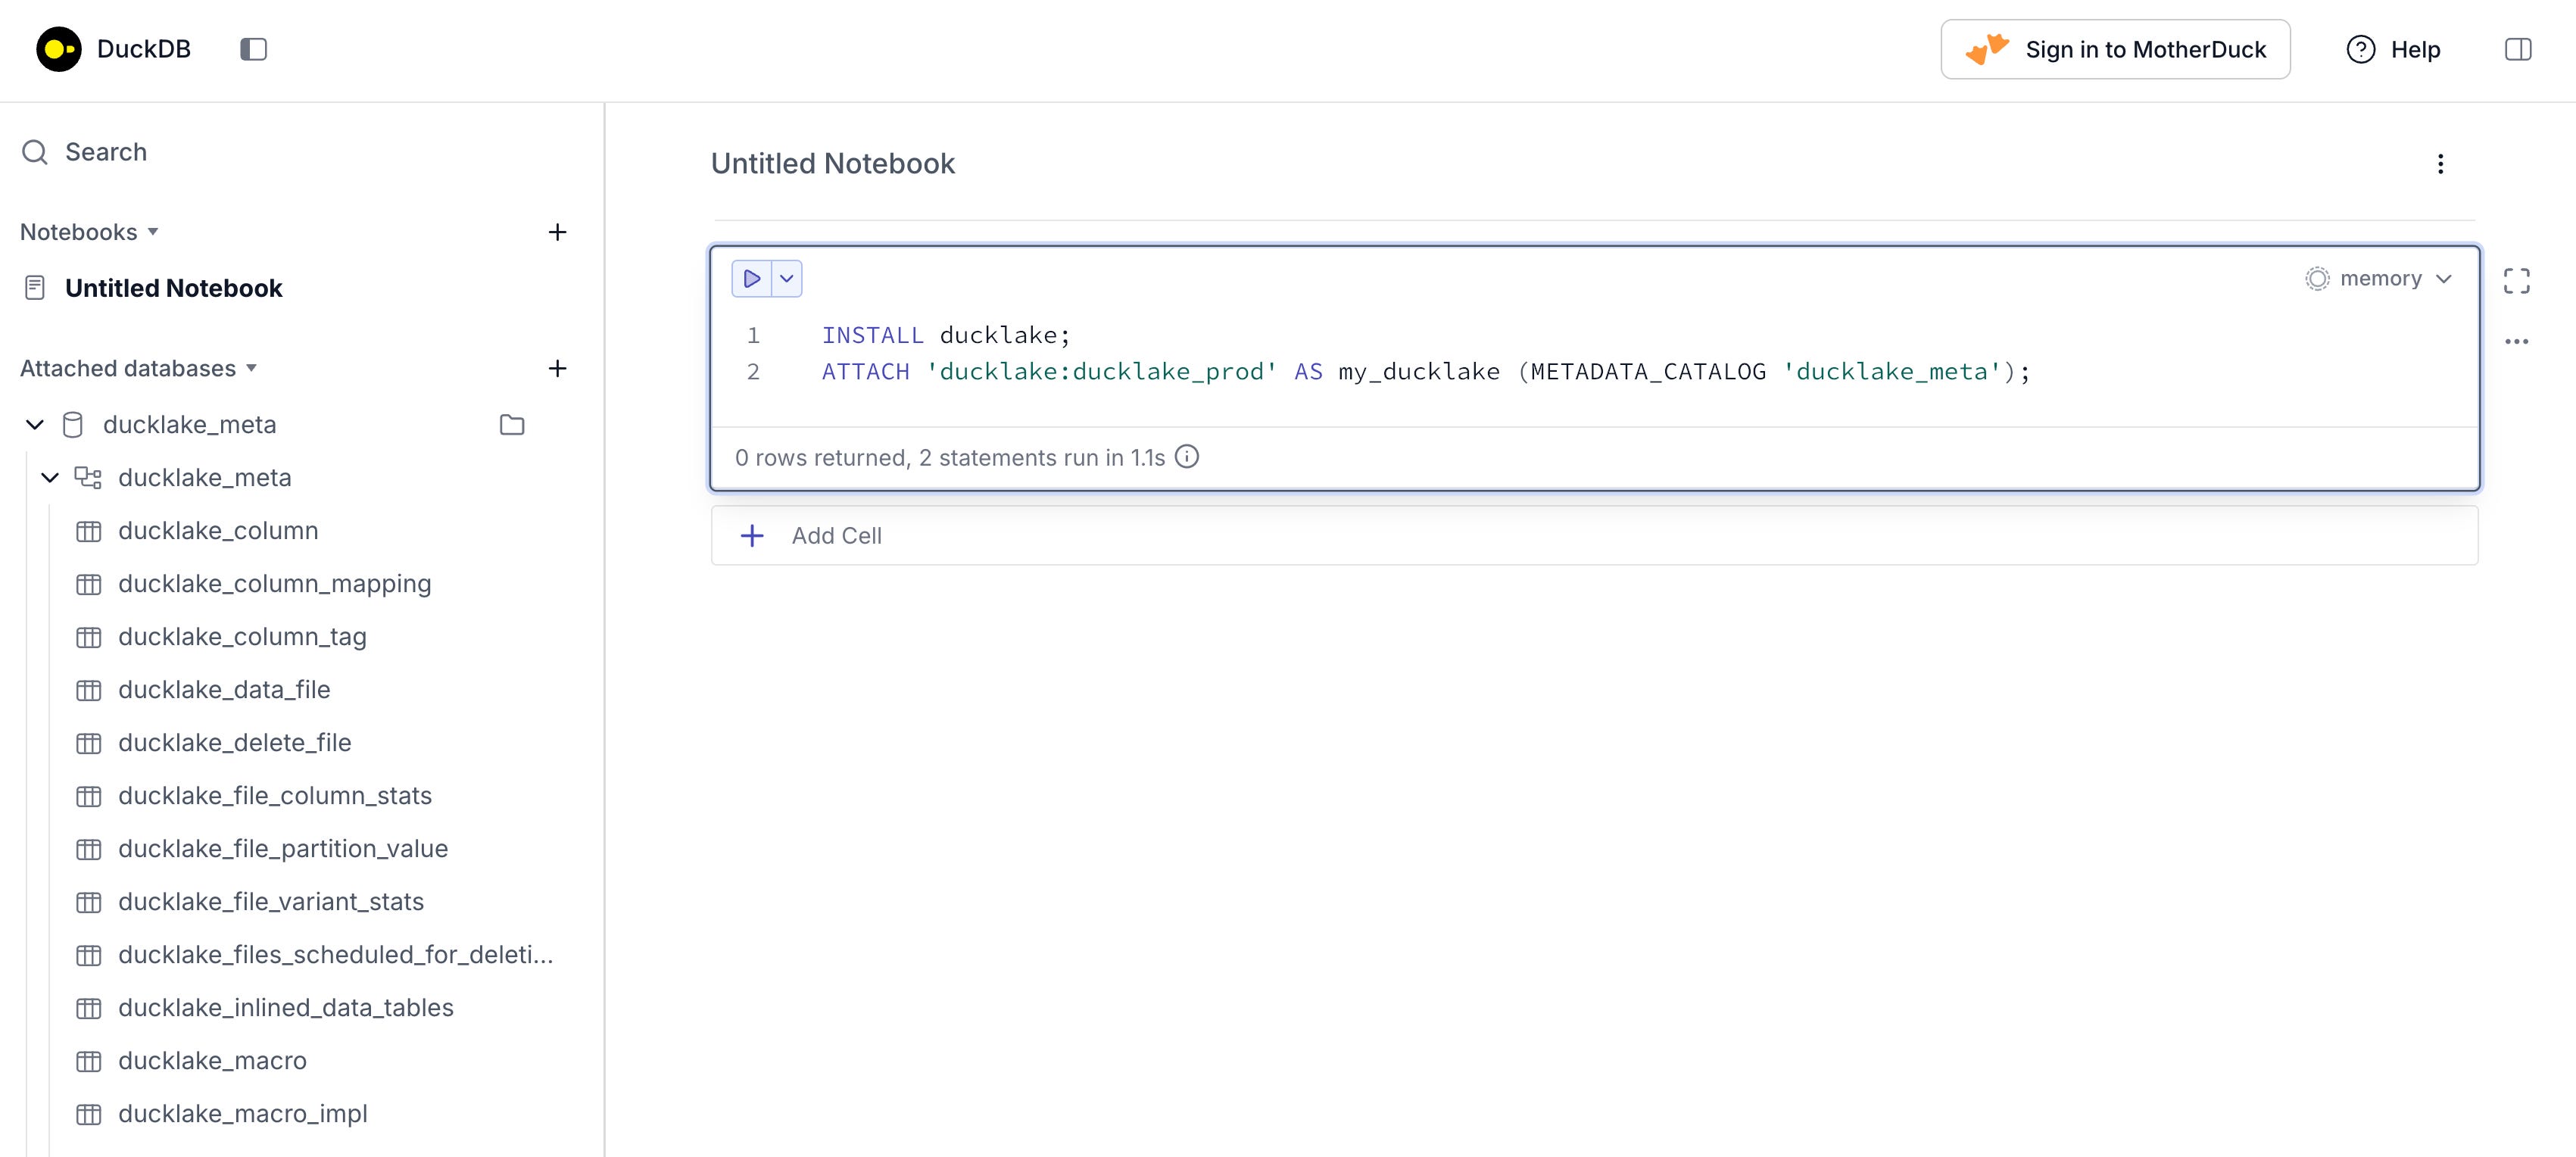Click the table icon for ducklake_inlined_data_tables
This screenshot has width=2576, height=1157.
pyautogui.click(x=89, y=1008)
